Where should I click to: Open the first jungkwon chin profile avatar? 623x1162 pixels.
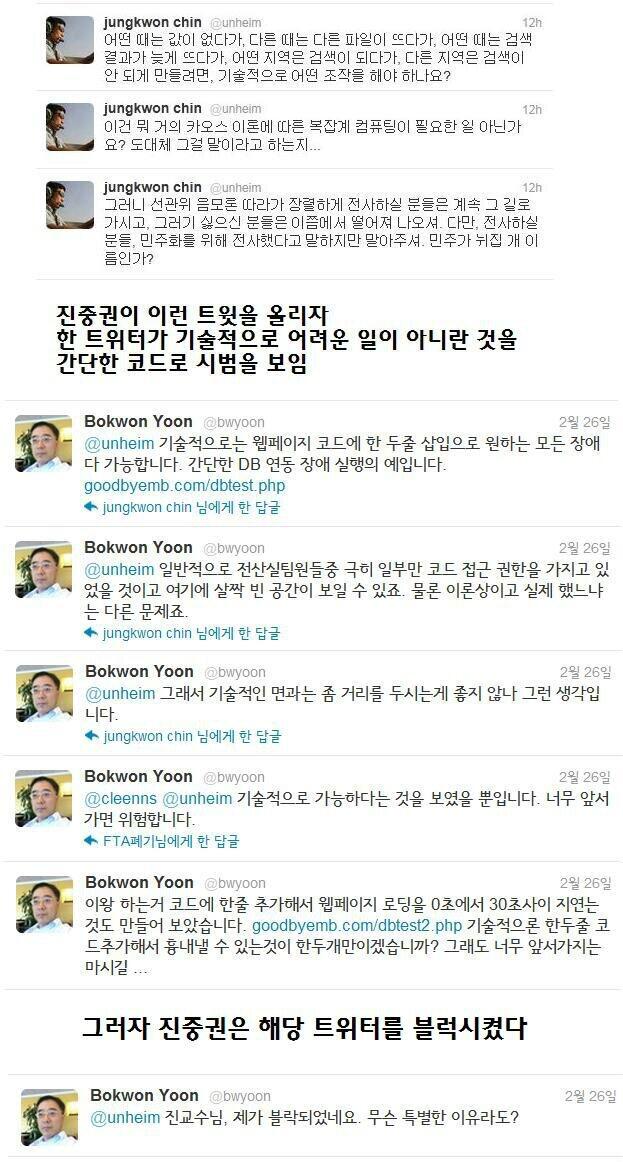tap(70, 40)
